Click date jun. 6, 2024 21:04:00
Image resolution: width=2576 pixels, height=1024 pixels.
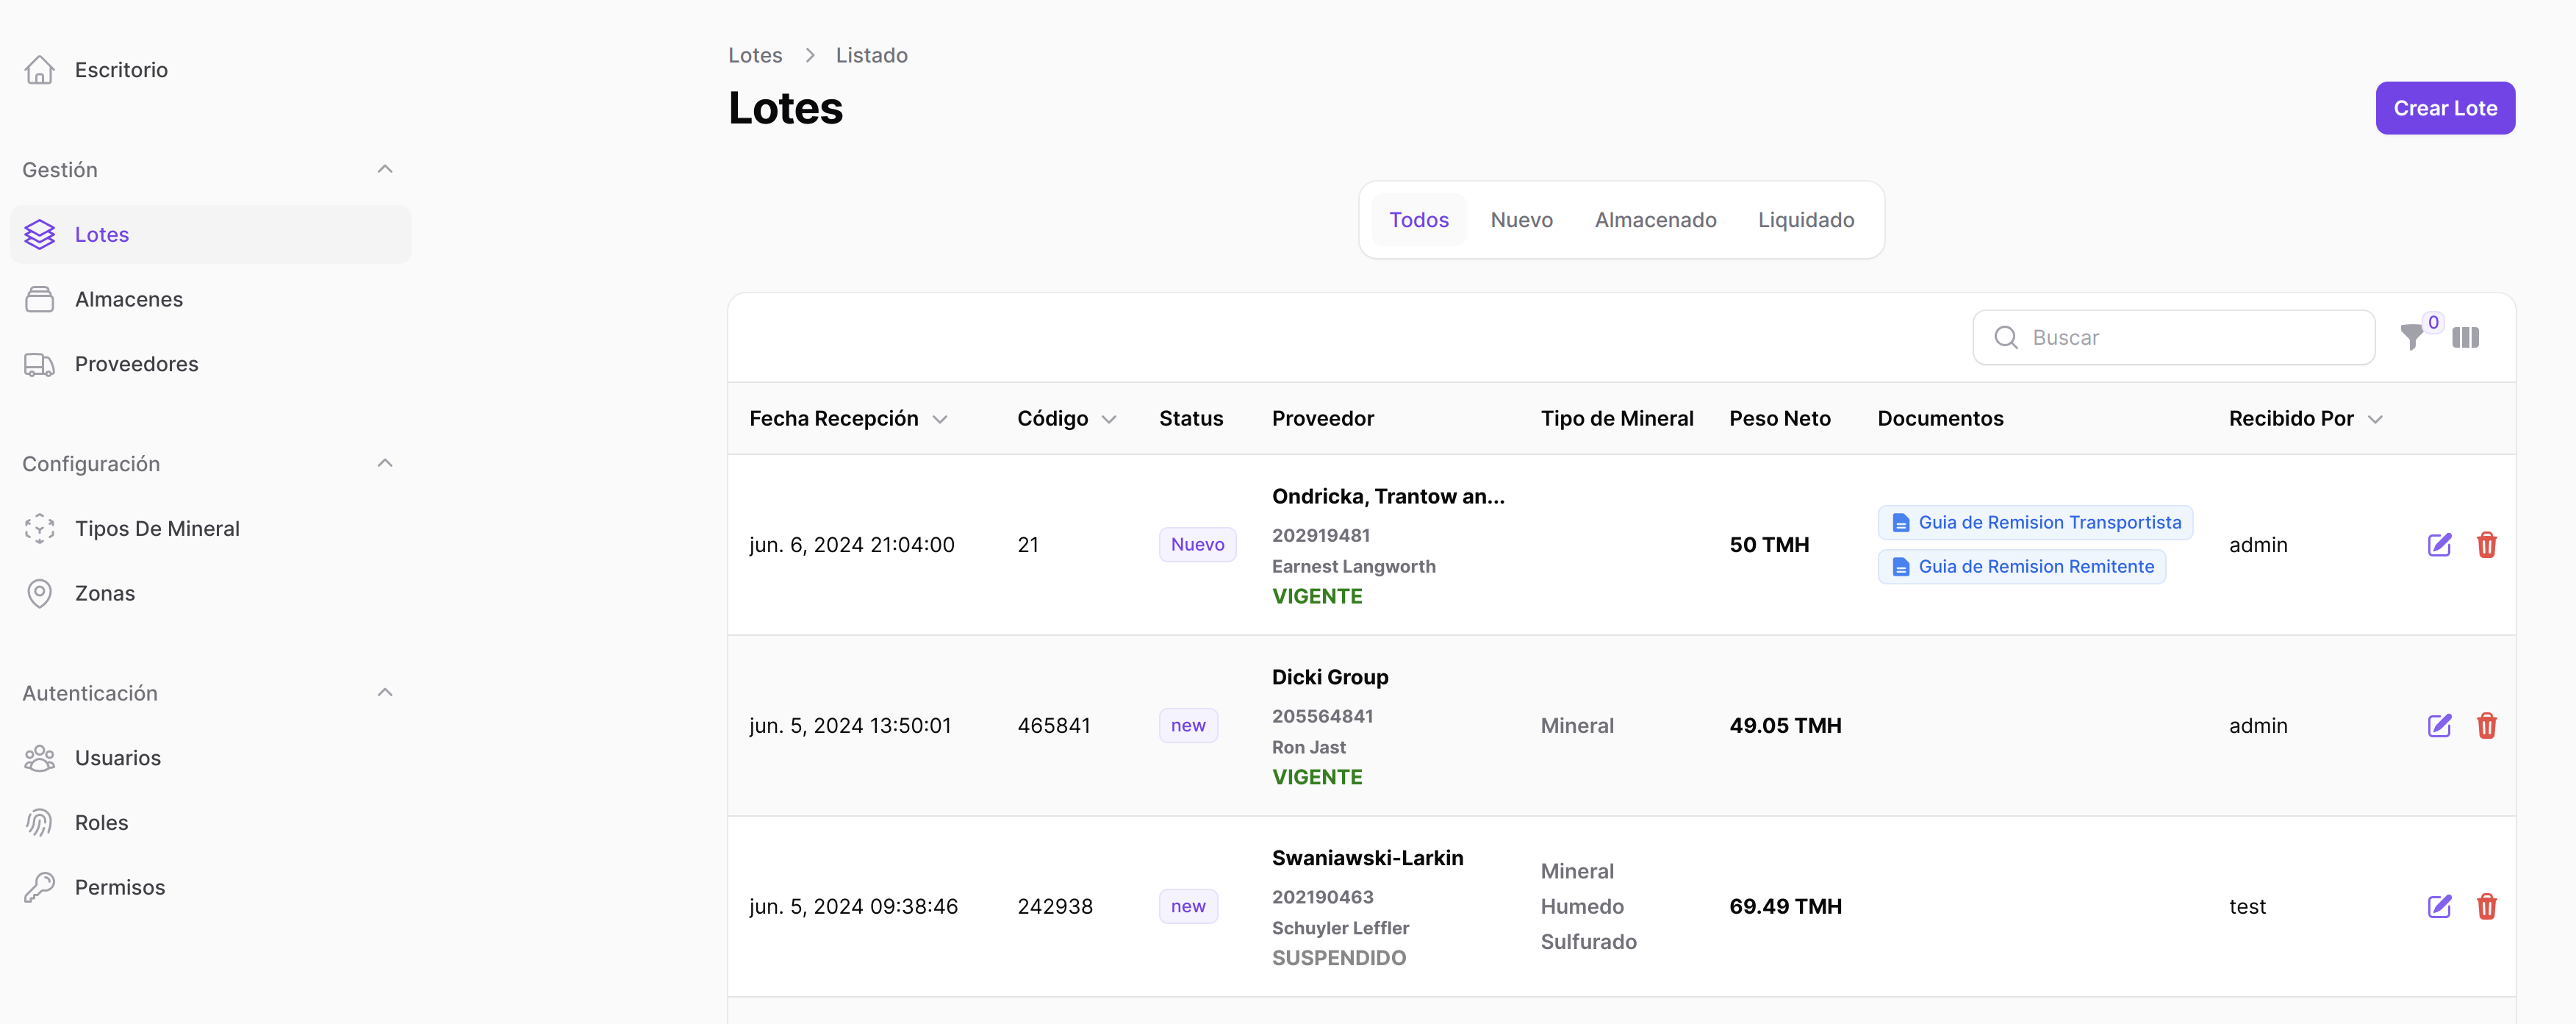[x=851, y=545]
